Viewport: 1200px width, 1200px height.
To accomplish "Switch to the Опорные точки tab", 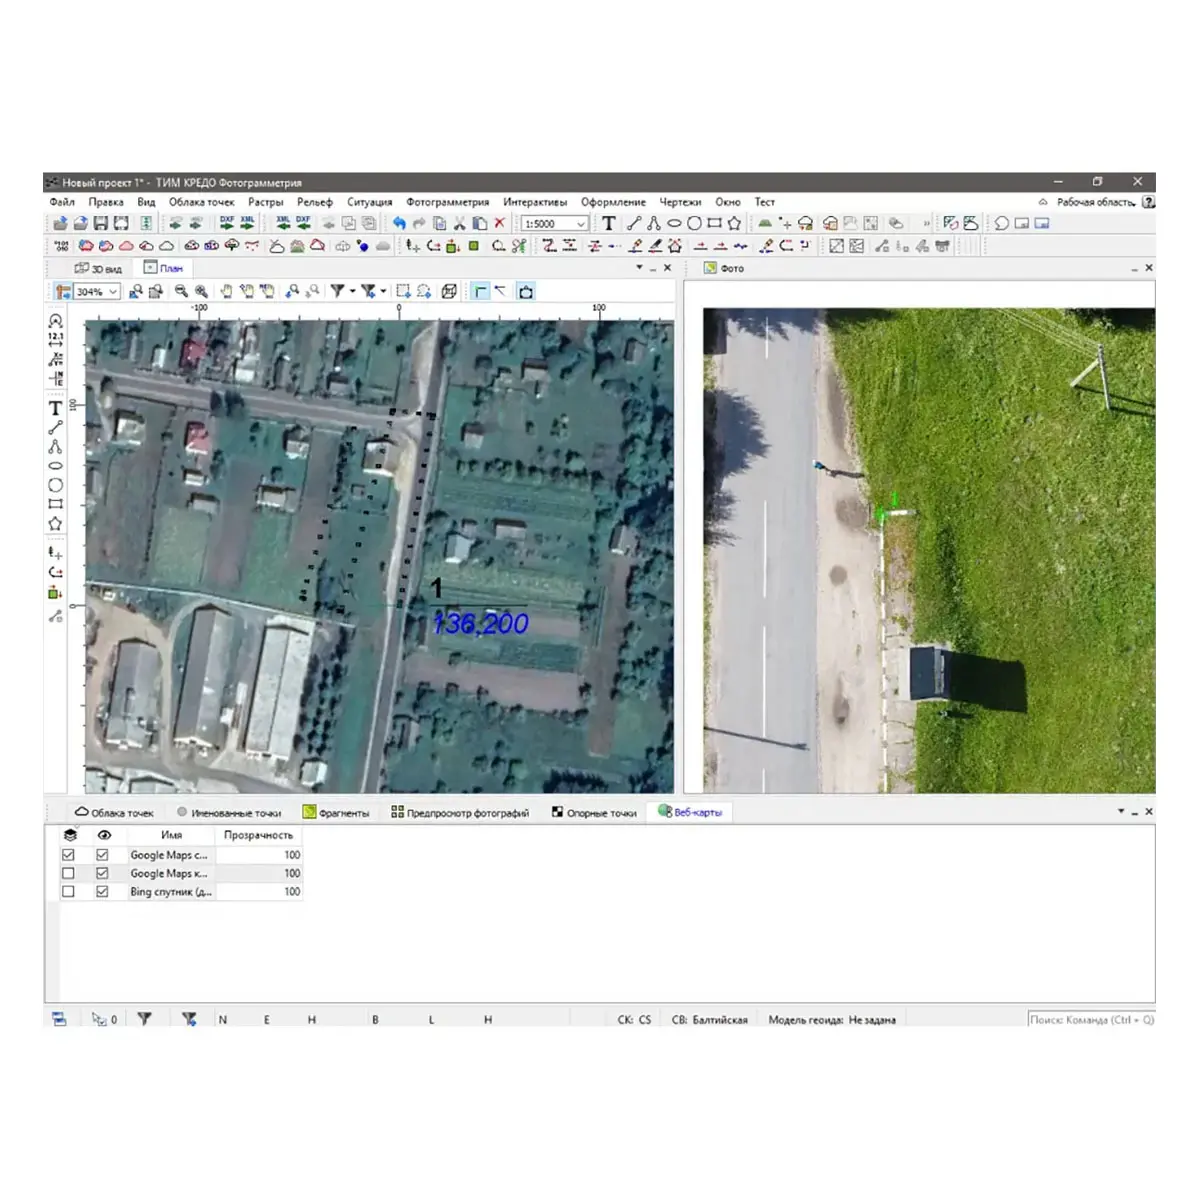I will (x=594, y=813).
